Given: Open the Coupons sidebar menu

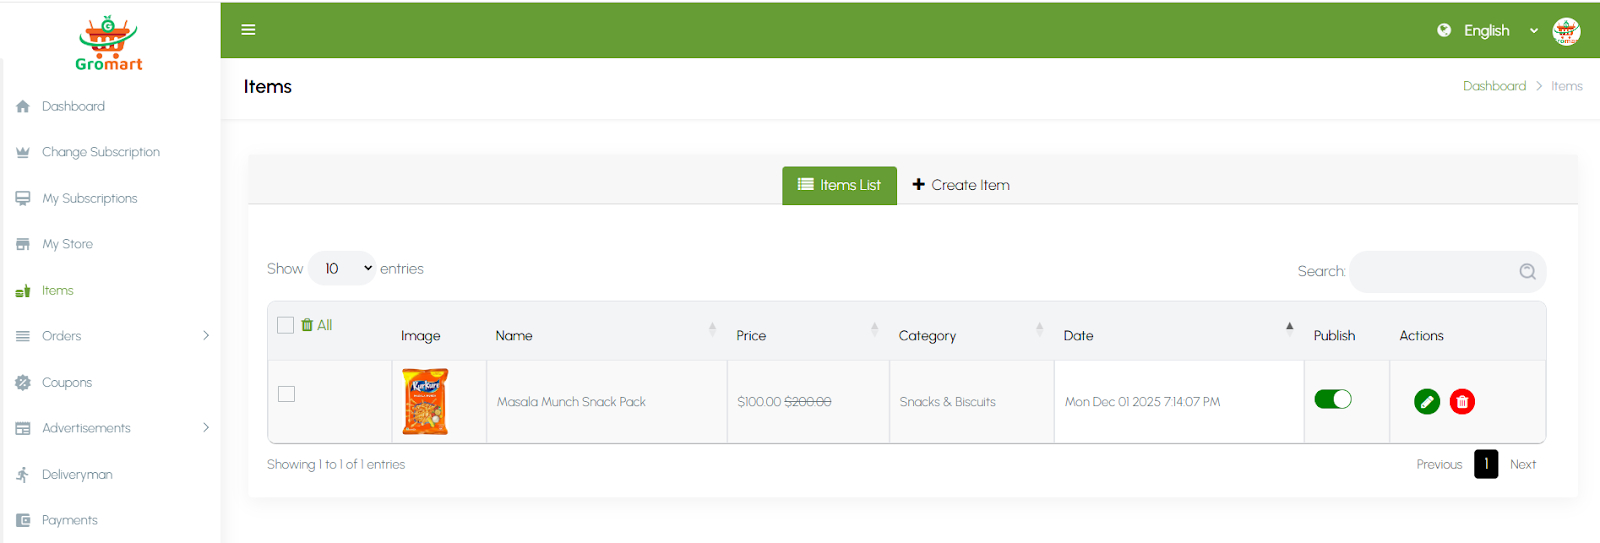Looking at the screenshot, I should 67,382.
